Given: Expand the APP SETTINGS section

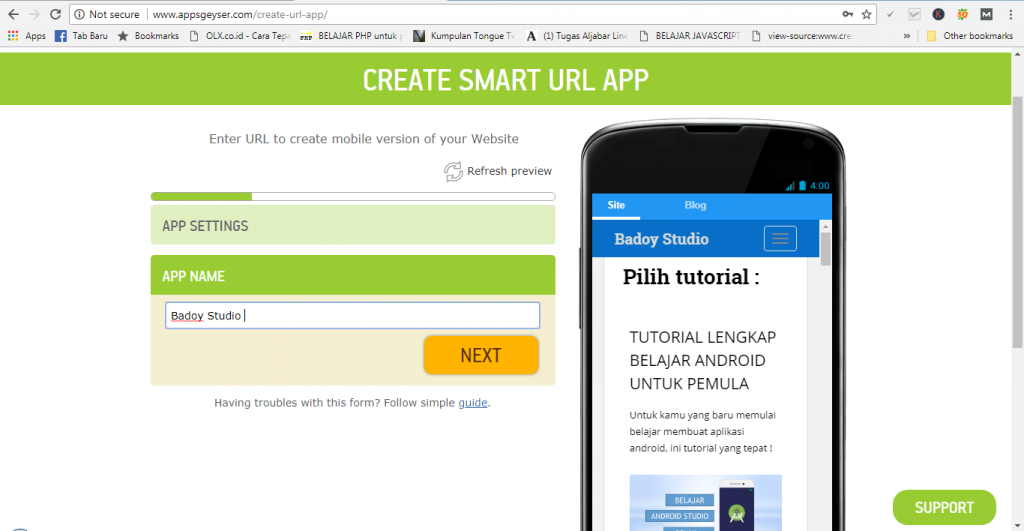Looking at the screenshot, I should [x=352, y=225].
